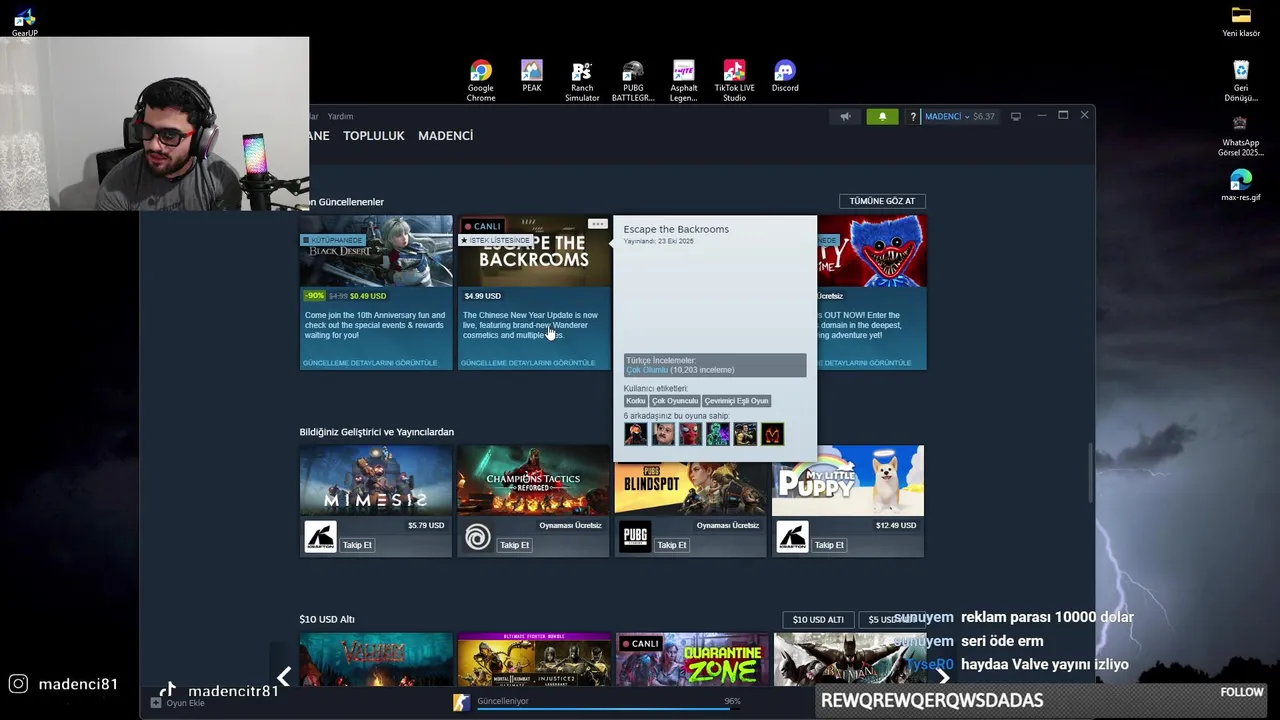Click the Korku tag in the popup
1280x720 pixels.
pyautogui.click(x=635, y=401)
